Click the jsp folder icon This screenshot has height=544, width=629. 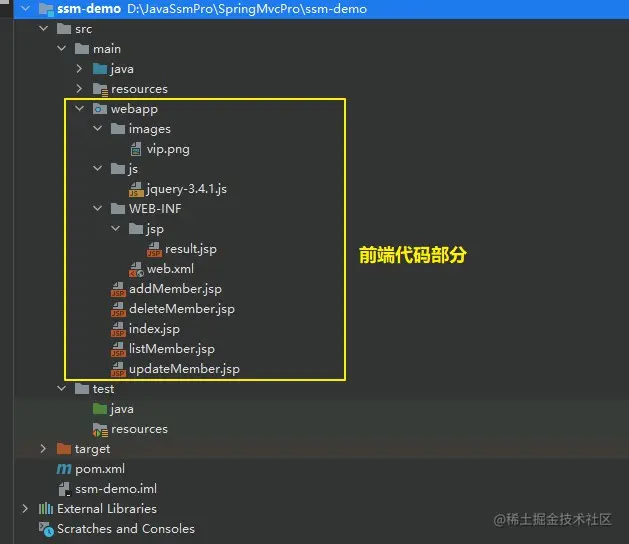click(x=136, y=228)
